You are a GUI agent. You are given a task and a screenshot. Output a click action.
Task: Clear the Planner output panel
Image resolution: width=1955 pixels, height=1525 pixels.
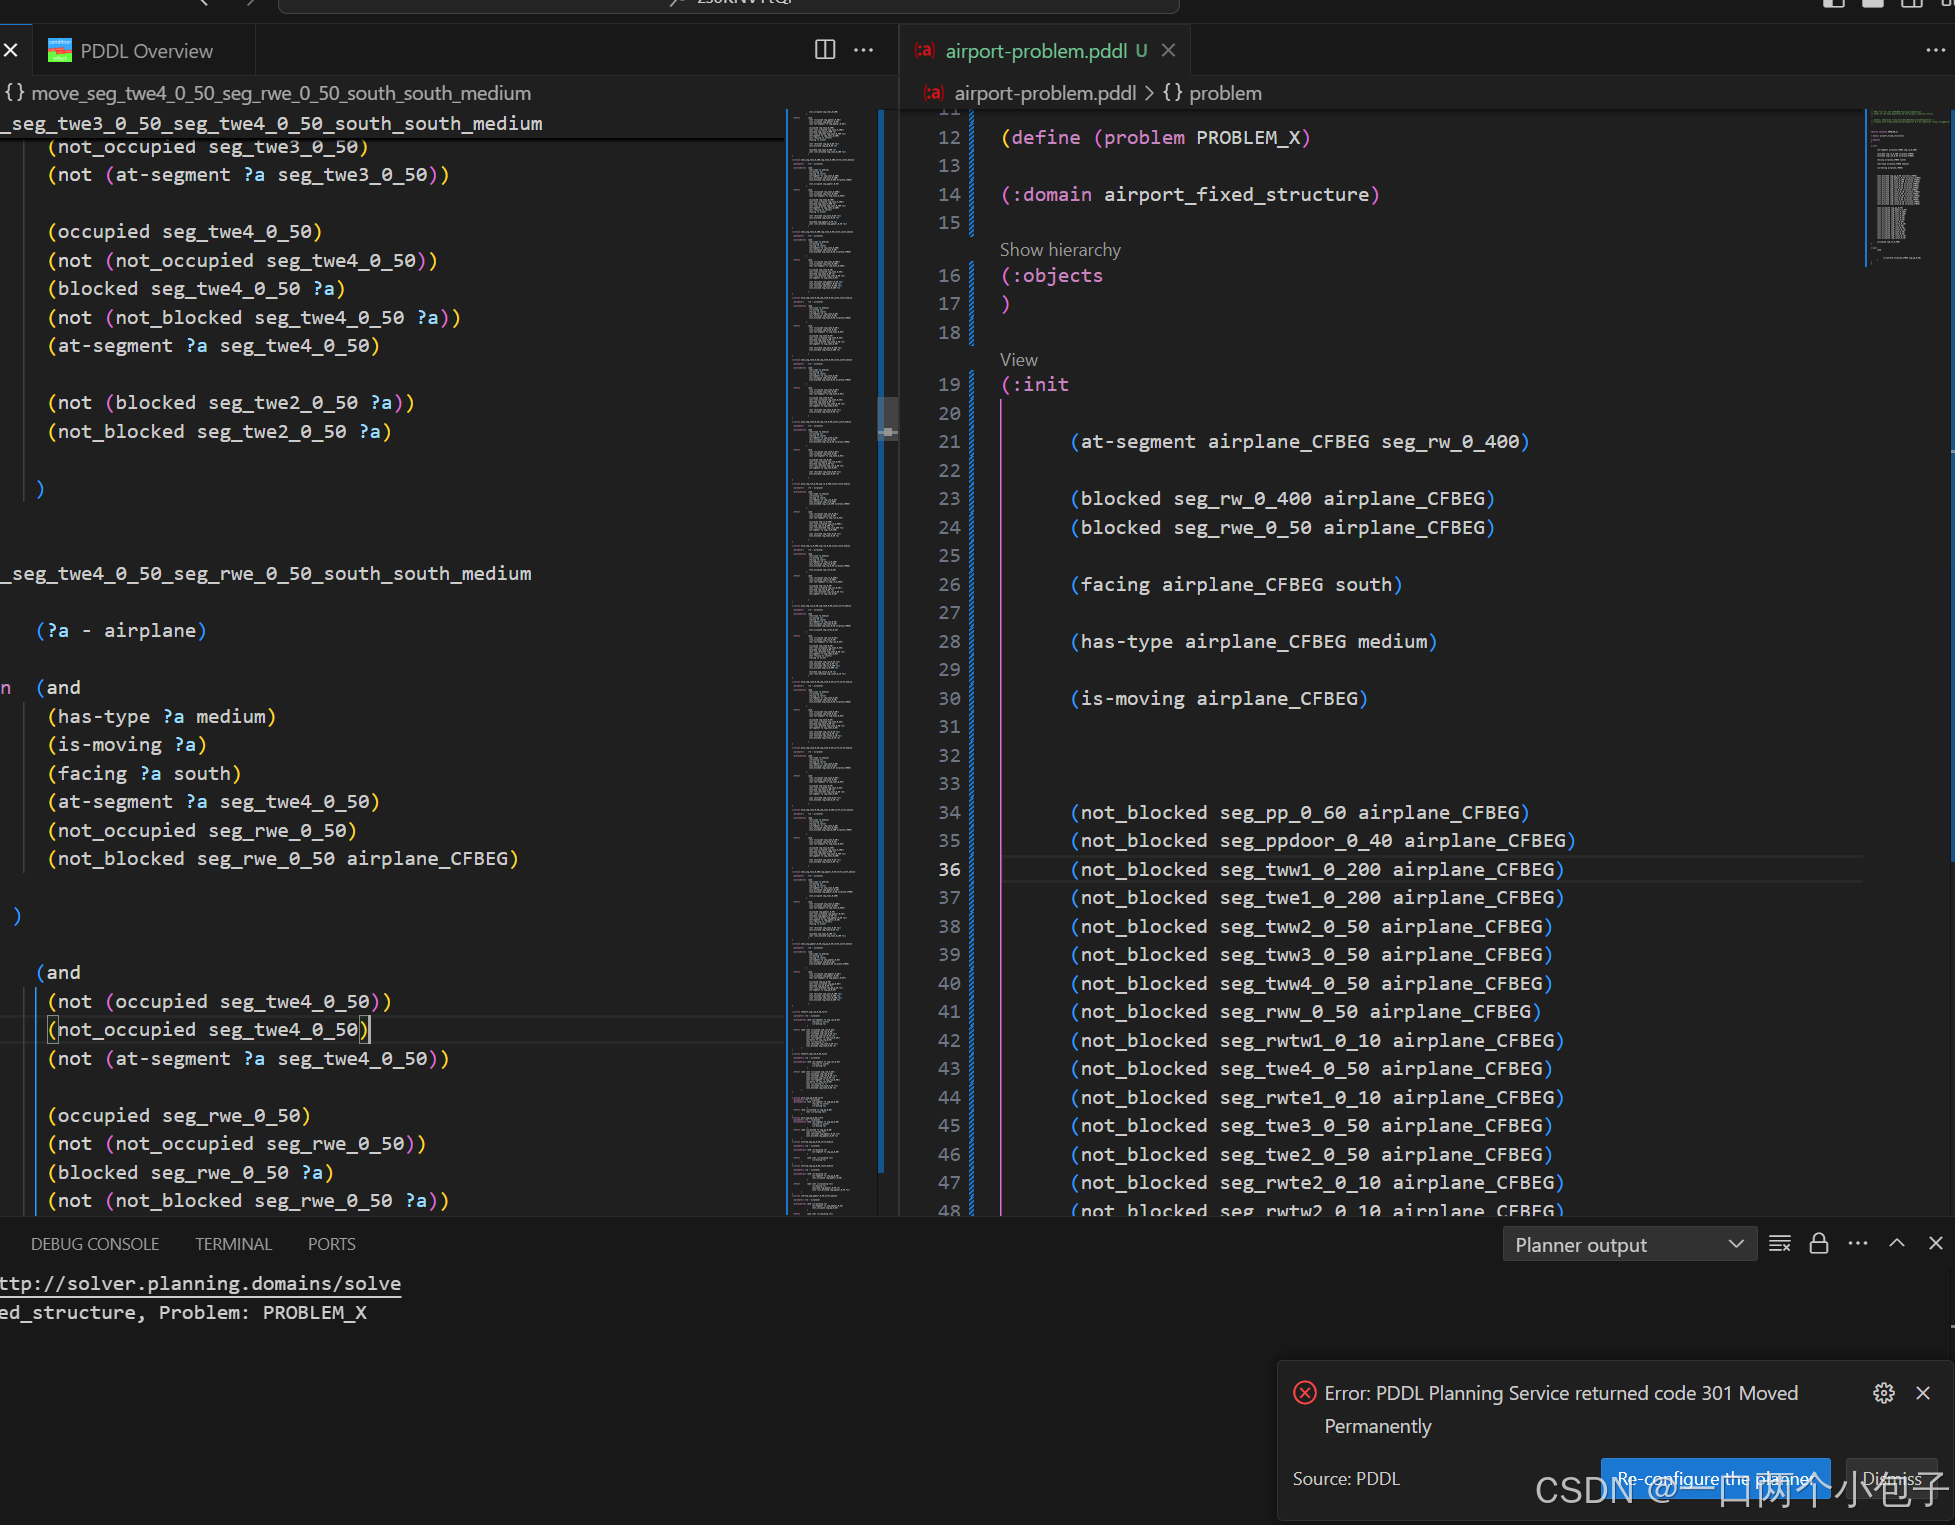(1780, 1243)
